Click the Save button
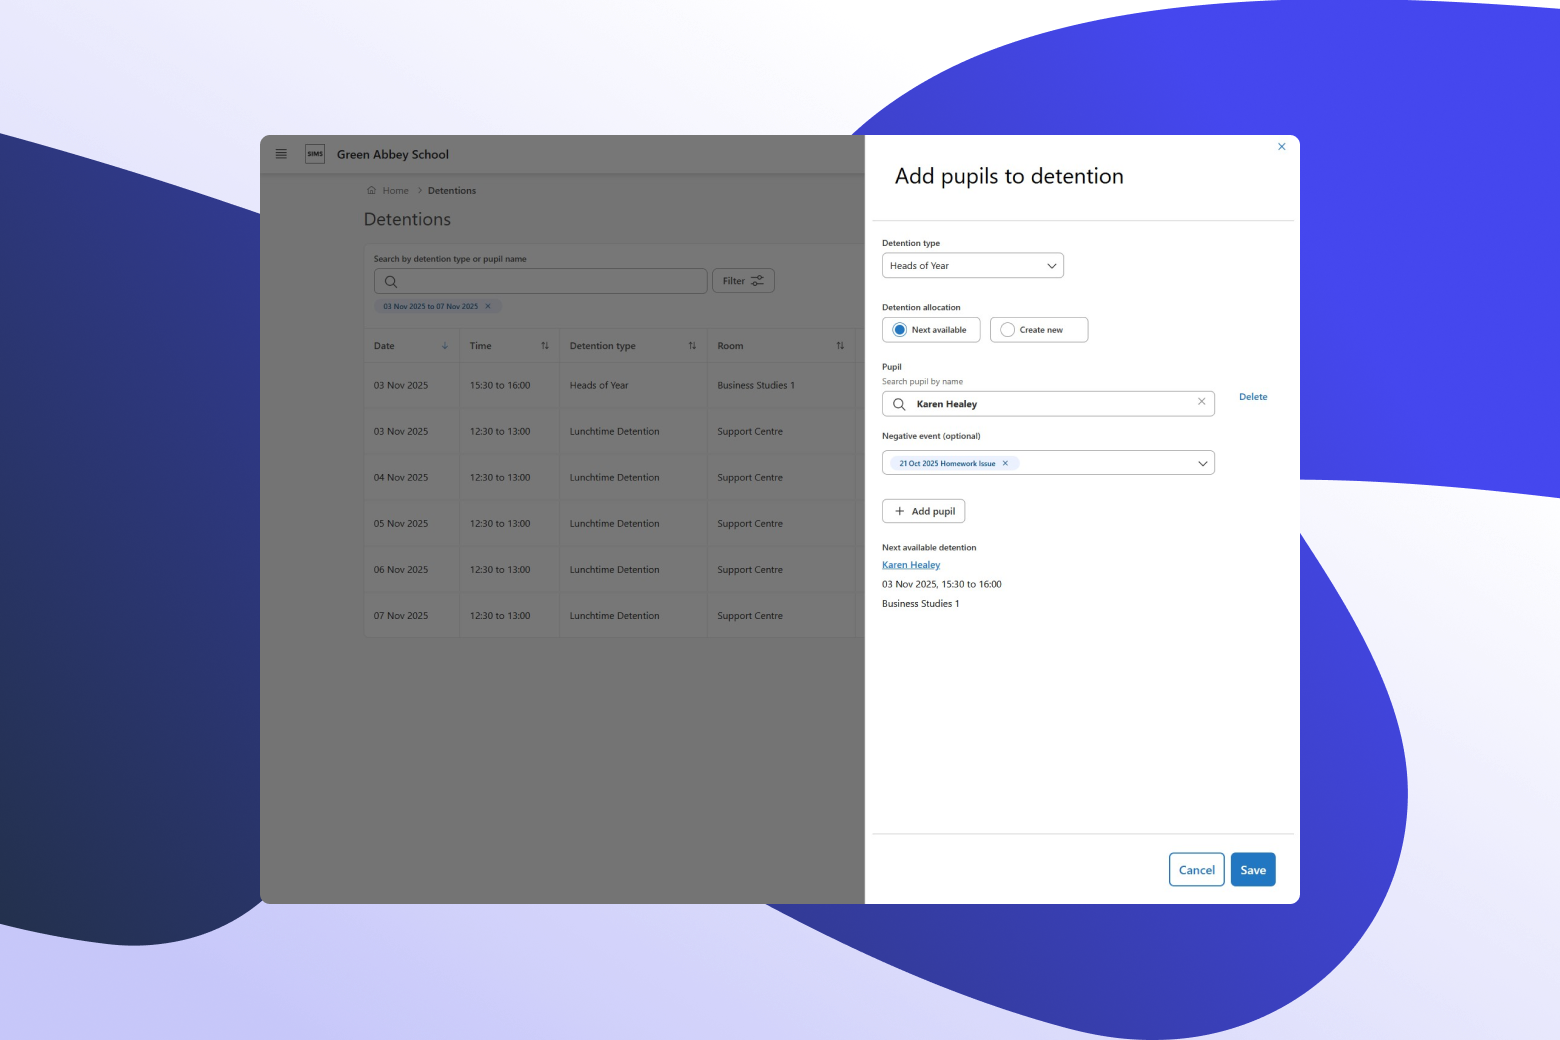Viewport: 1560px width, 1040px height. [1252, 870]
